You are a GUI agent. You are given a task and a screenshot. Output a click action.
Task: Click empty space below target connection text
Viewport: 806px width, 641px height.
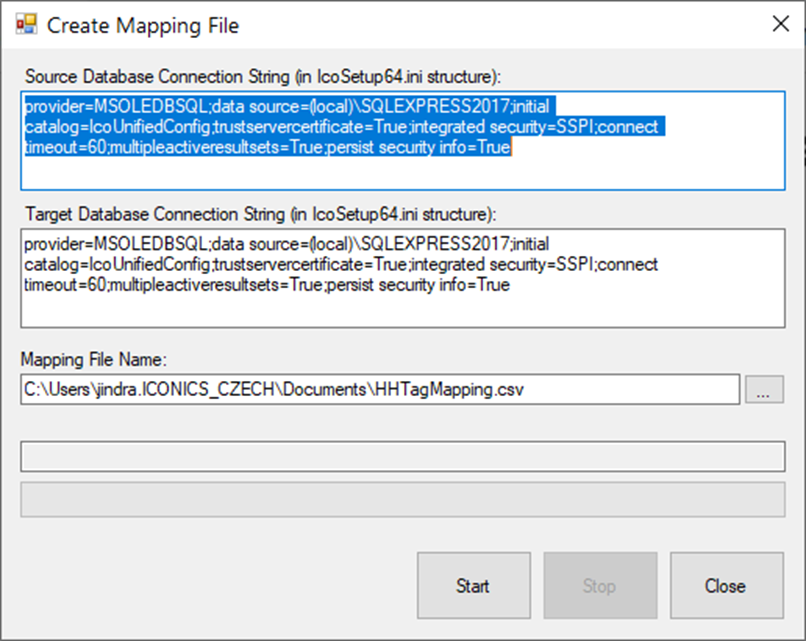[402, 310]
